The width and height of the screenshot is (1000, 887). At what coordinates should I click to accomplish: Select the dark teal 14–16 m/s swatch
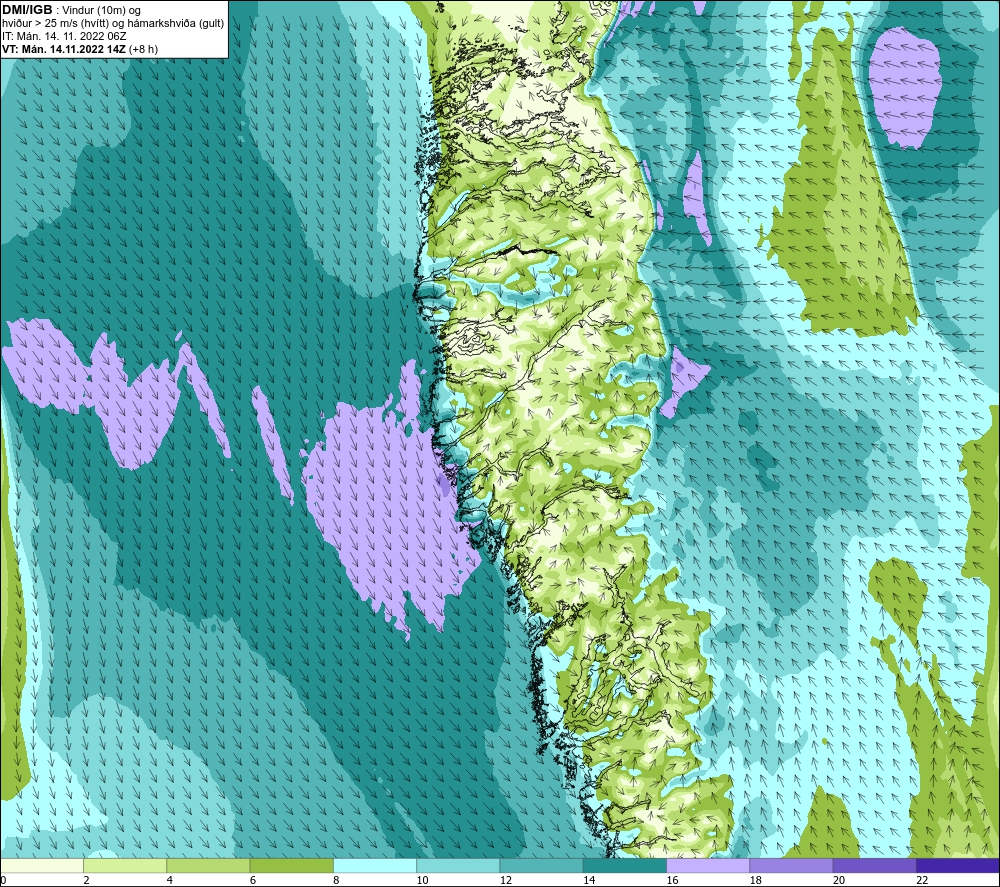[x=625, y=865]
